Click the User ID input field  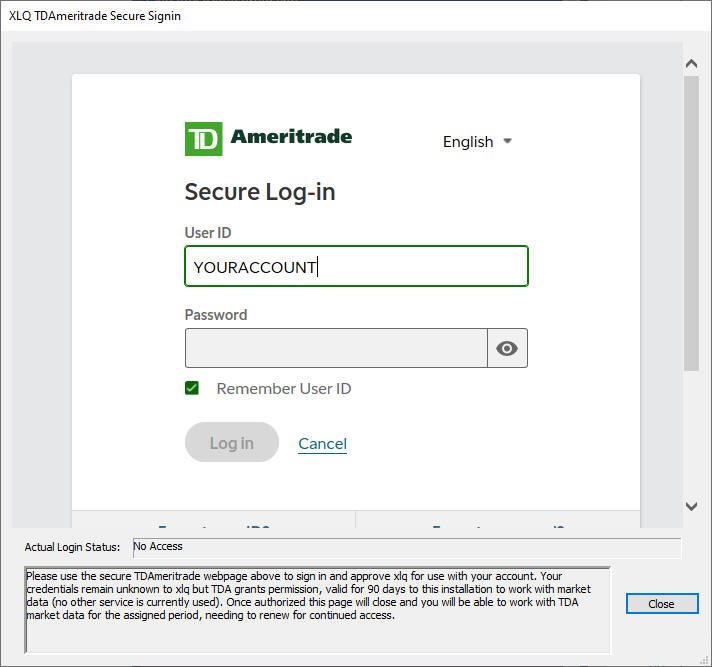click(356, 266)
